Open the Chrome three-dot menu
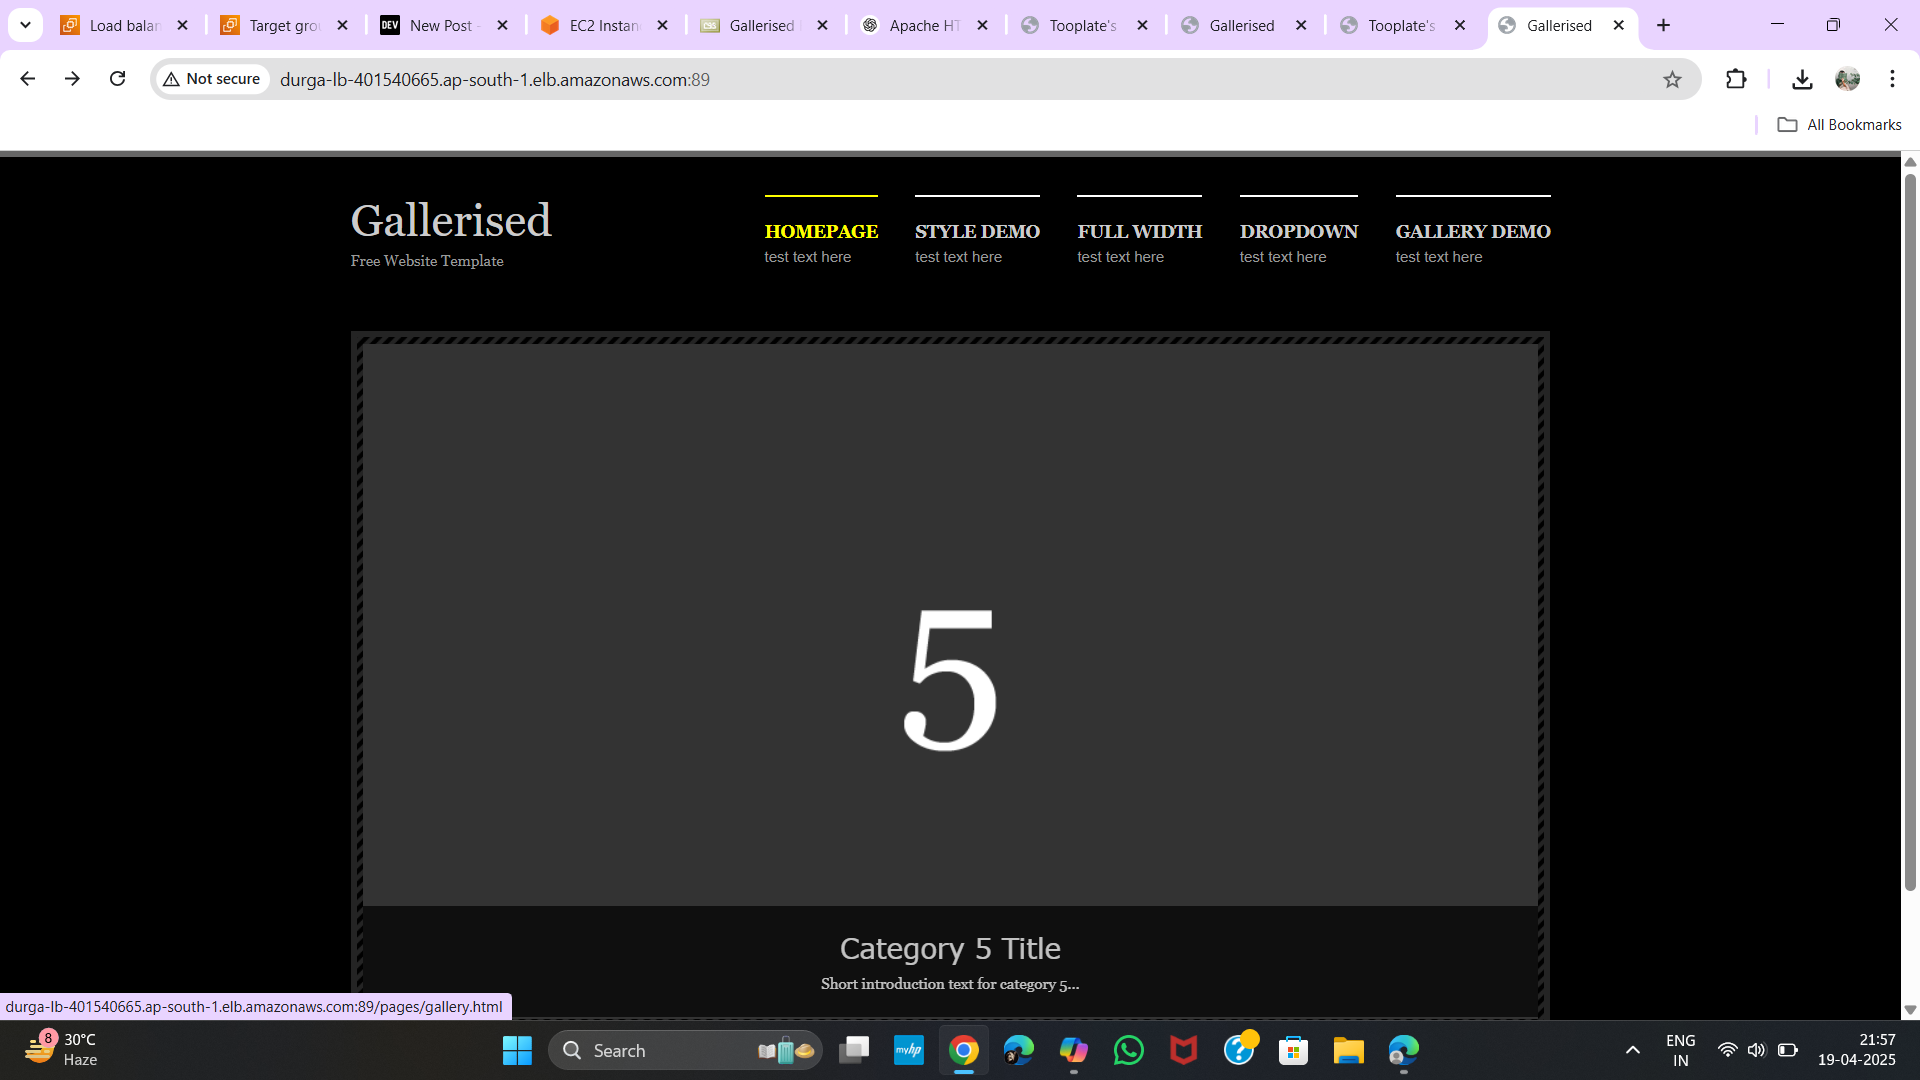1920x1080 pixels. click(1892, 79)
